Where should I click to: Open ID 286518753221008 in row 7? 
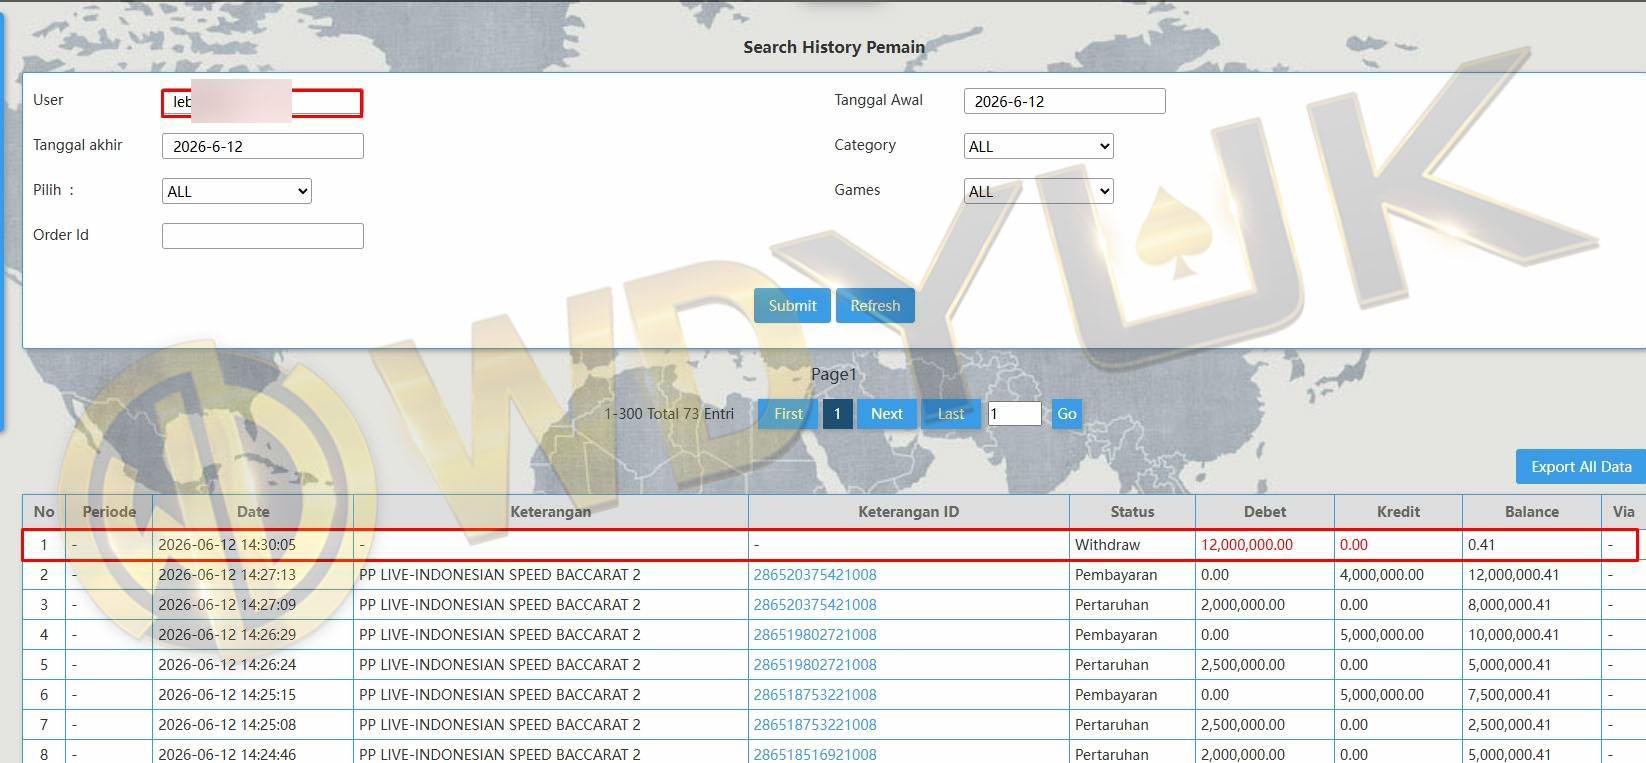coord(815,725)
